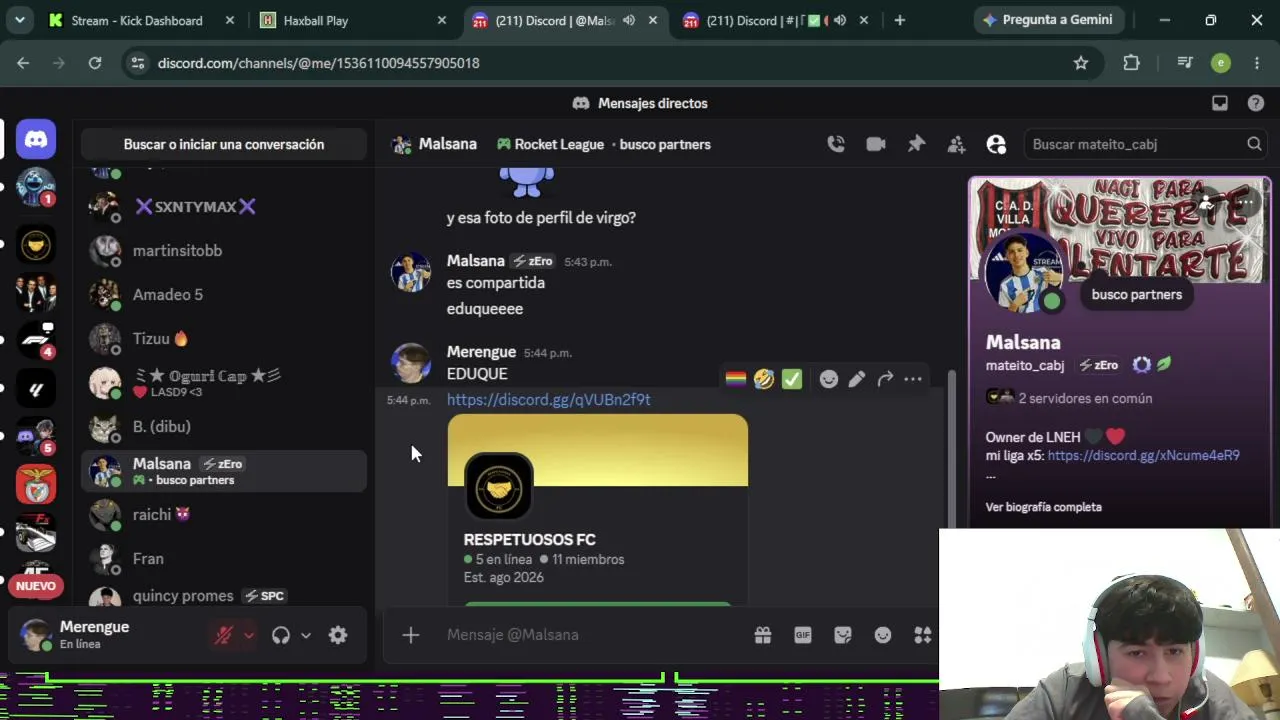Open Chrome tab search dropdown

click(19, 20)
